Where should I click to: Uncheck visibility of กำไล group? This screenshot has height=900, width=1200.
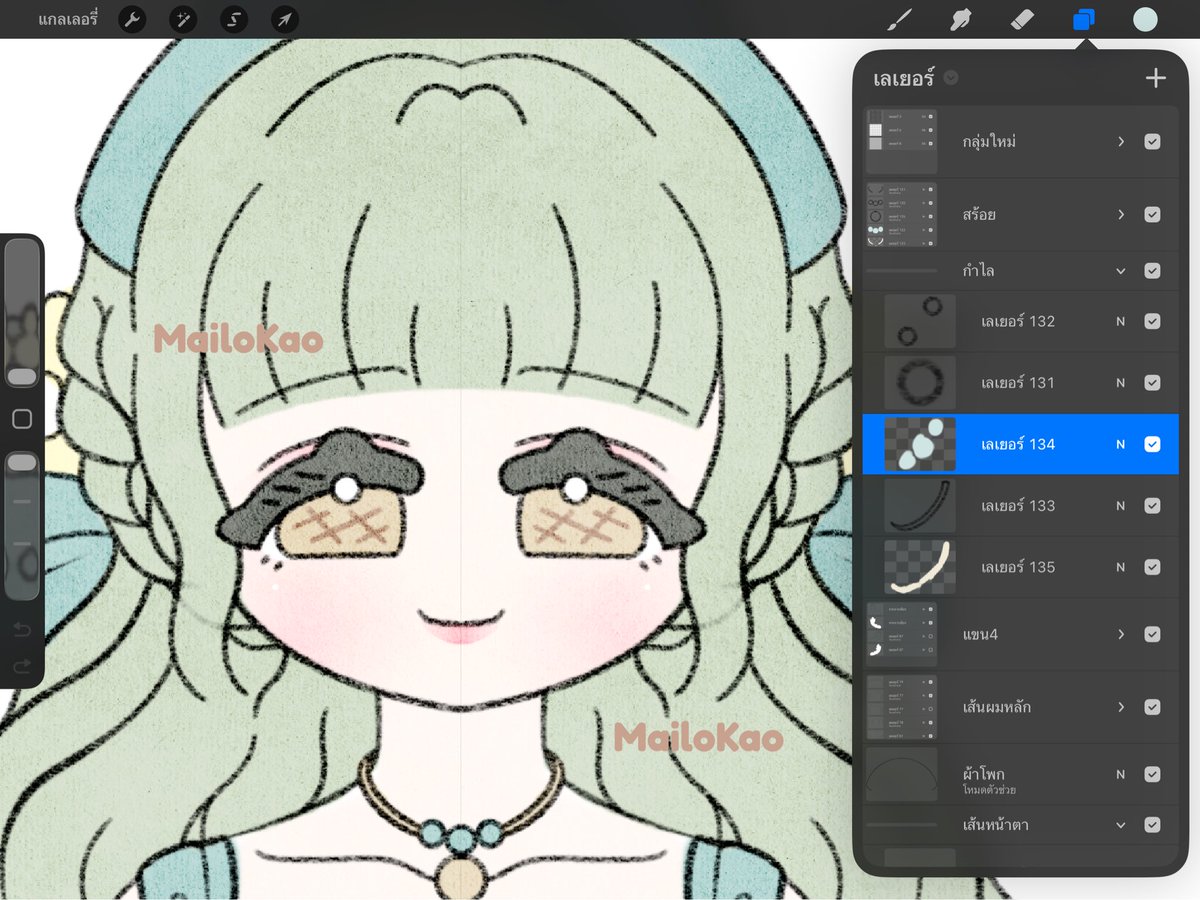pyautogui.click(x=1152, y=271)
